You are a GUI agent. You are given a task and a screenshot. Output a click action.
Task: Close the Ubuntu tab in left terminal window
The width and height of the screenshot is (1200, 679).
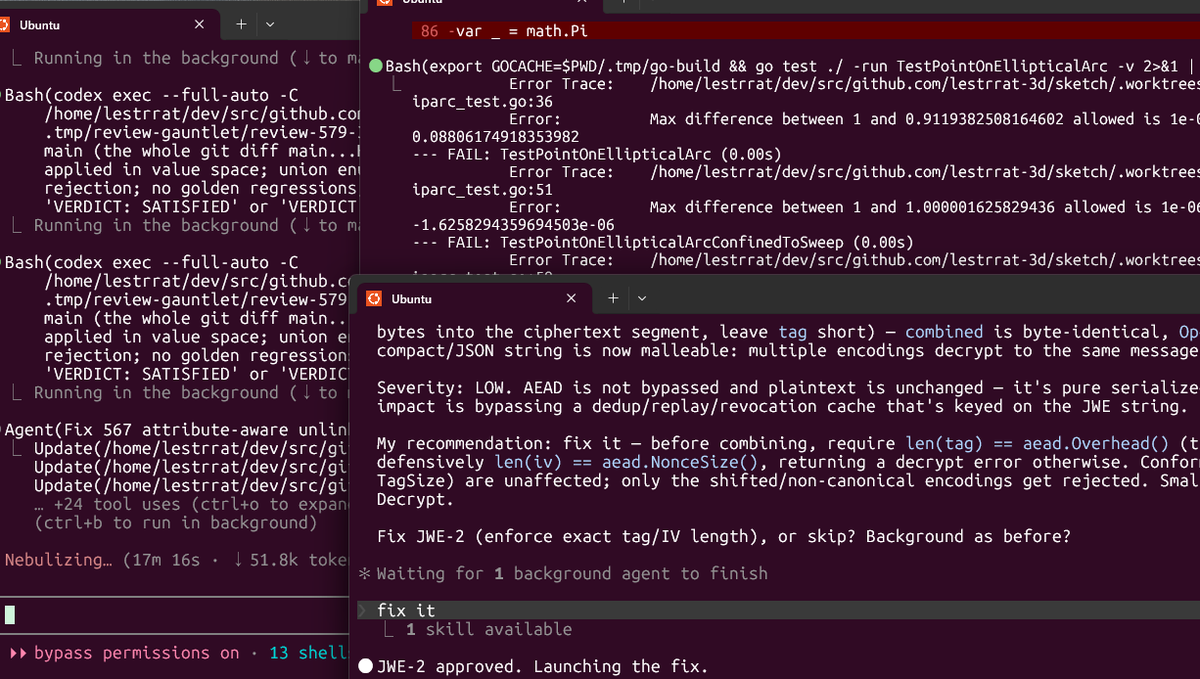[200, 24]
